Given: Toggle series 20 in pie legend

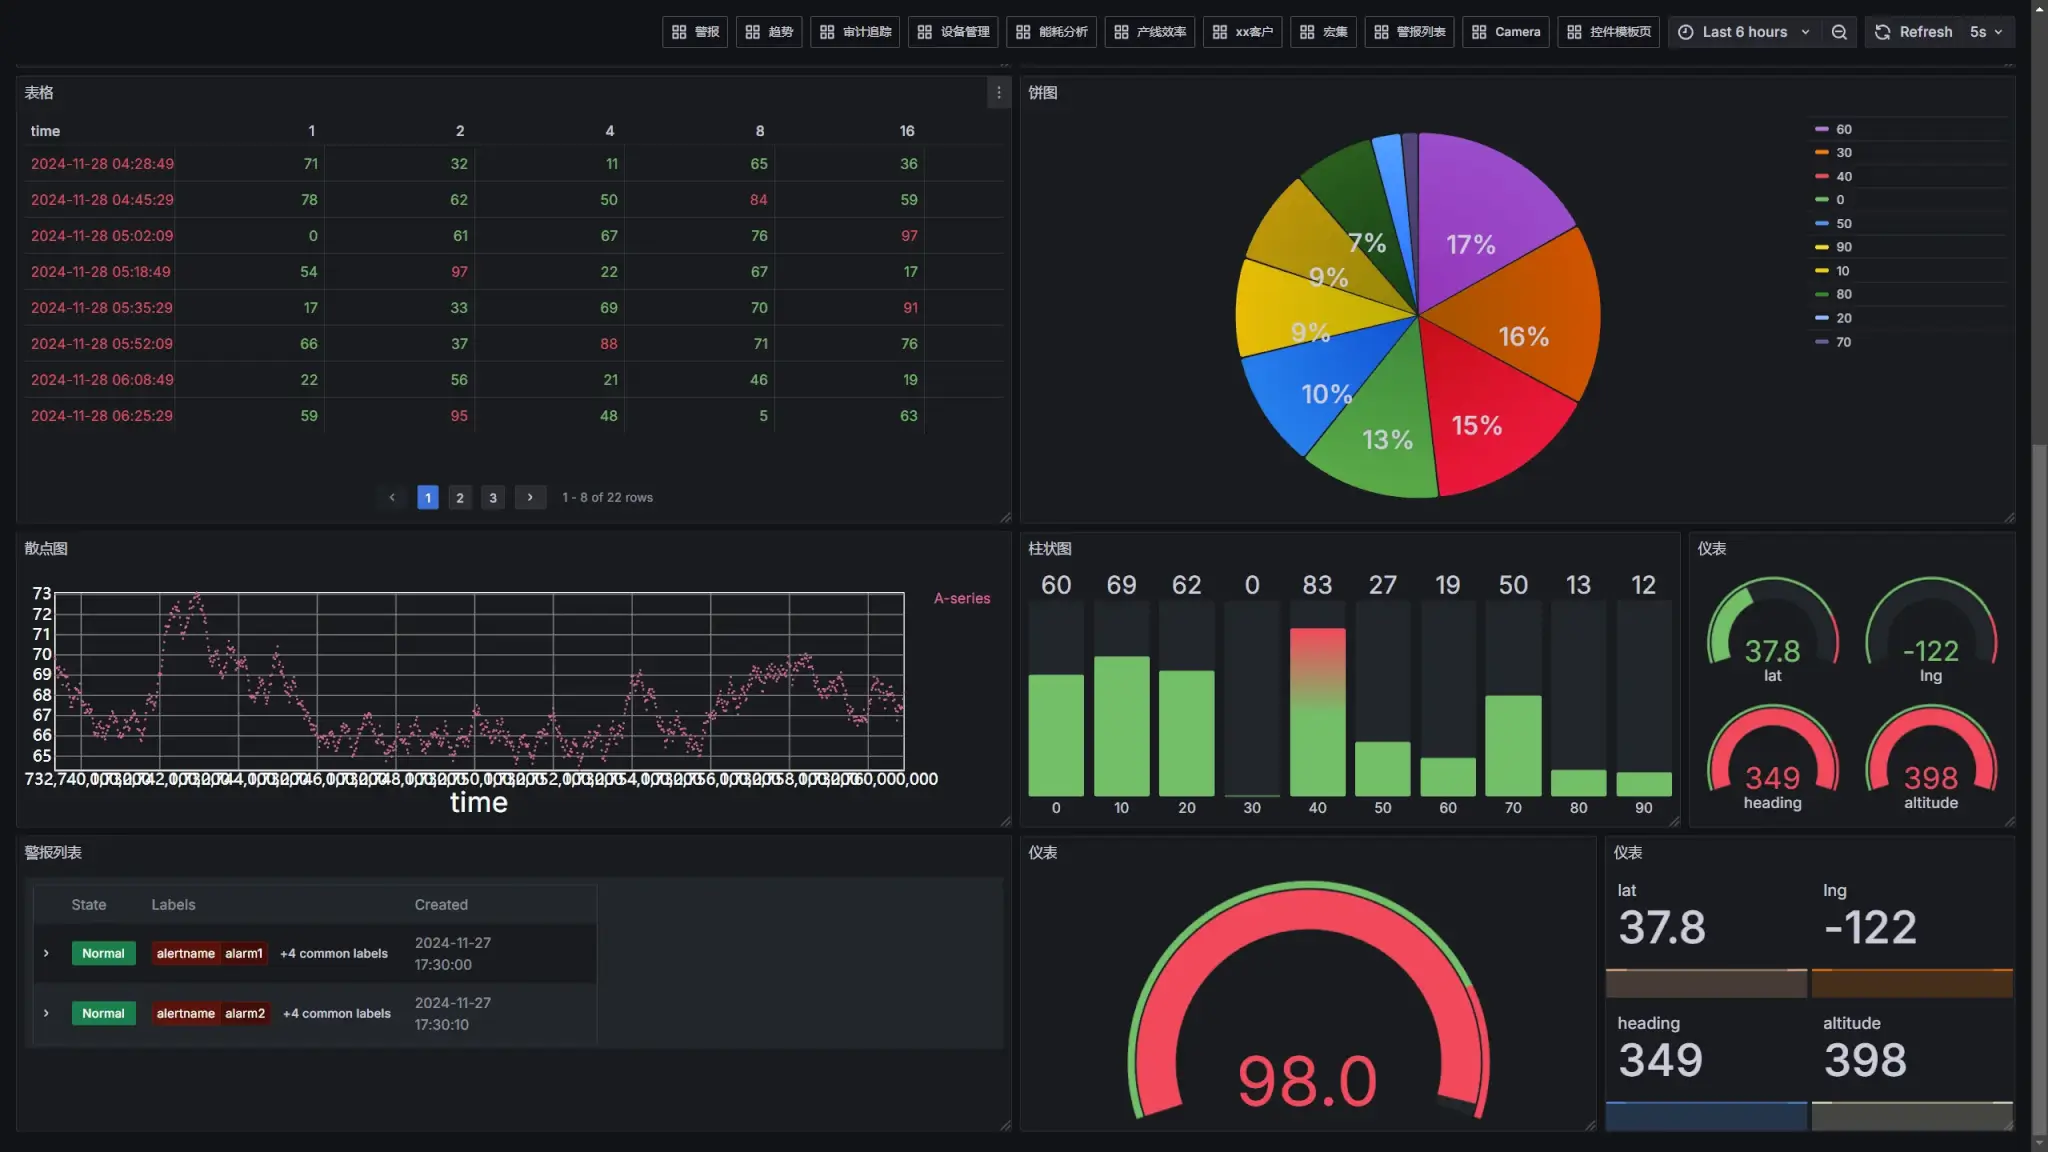Looking at the screenshot, I should coord(1843,318).
